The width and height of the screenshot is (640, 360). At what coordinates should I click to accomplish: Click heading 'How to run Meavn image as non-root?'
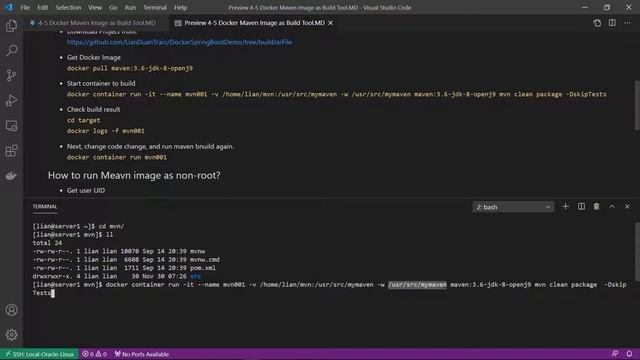coord(134,176)
